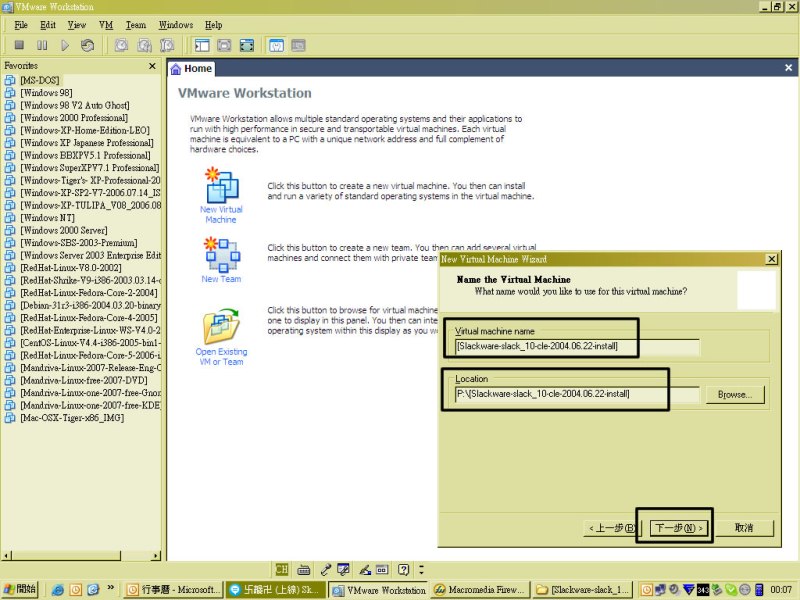
Task: Click the language bar help icon
Action: (x=404, y=569)
